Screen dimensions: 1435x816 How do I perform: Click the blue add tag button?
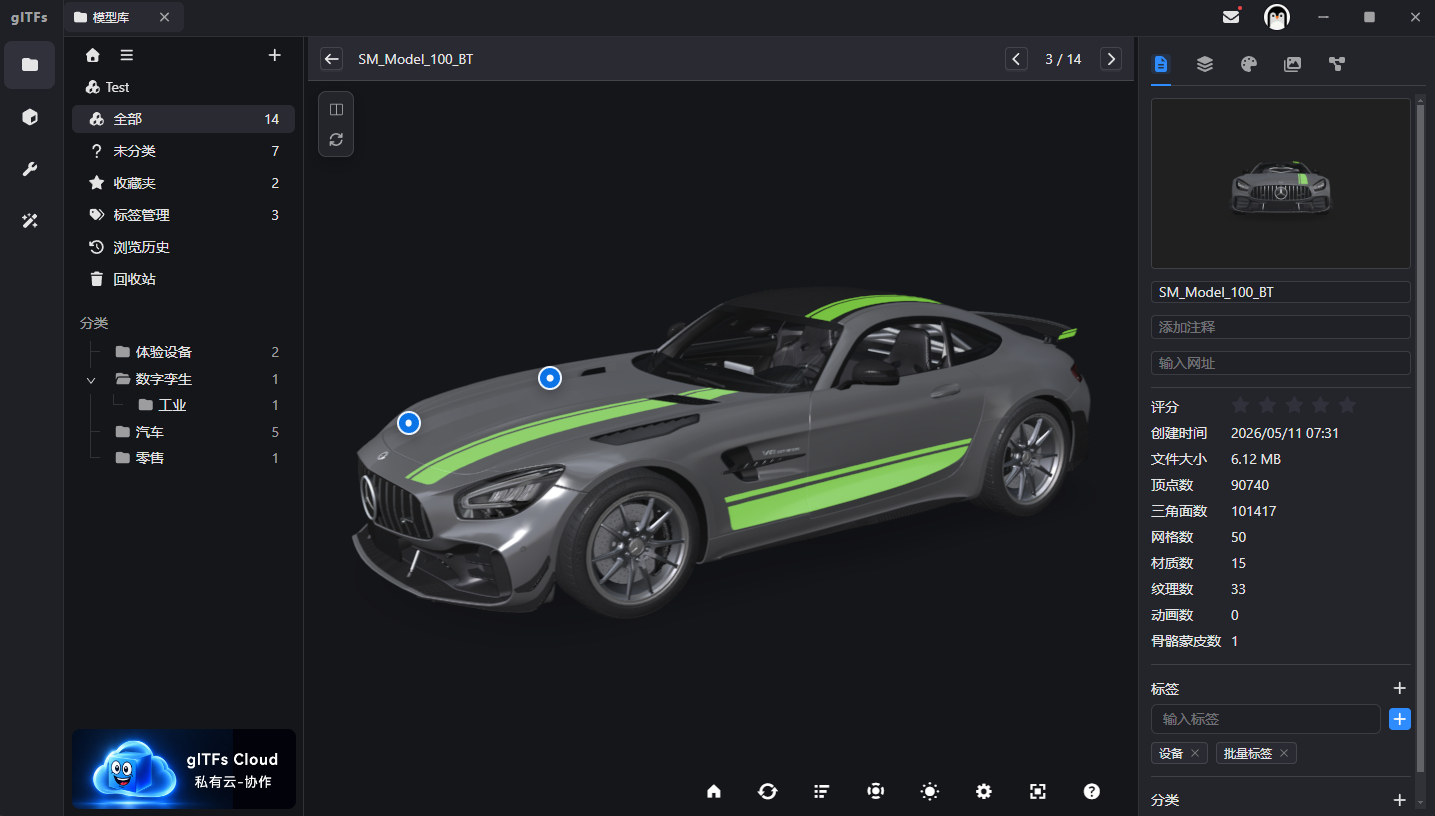point(1400,719)
